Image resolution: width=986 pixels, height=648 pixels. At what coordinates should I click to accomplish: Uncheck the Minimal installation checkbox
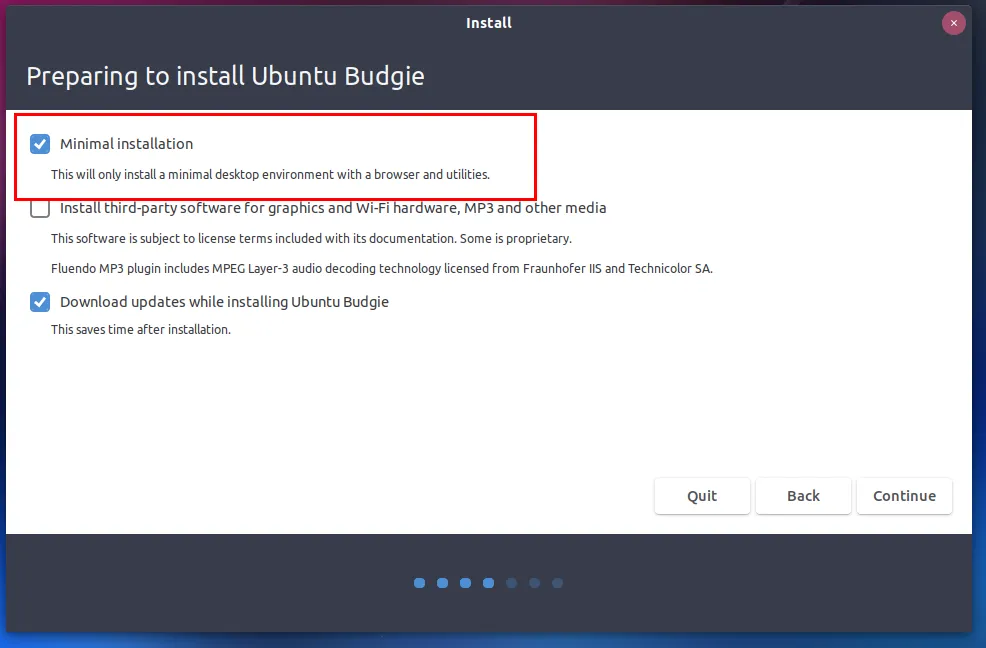pos(40,144)
